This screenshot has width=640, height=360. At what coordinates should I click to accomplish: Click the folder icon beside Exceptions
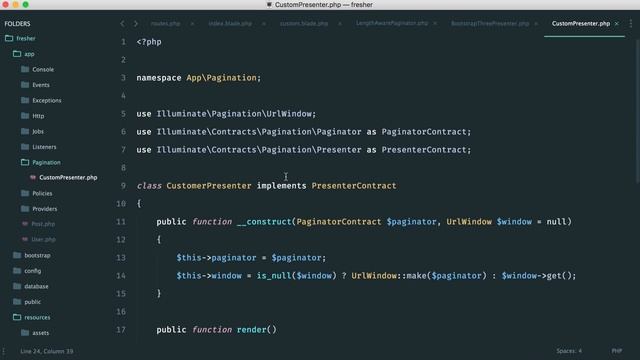[x=25, y=100]
